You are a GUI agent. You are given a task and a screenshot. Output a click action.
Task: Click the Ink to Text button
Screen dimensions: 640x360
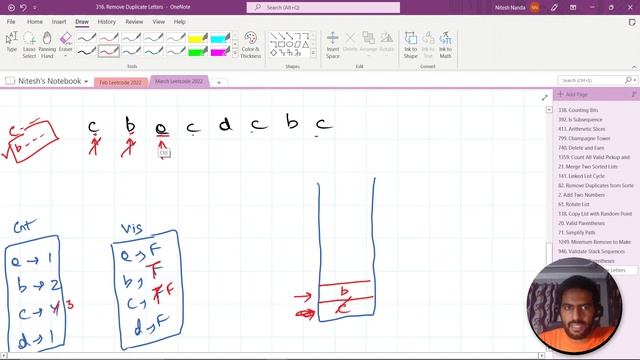(428, 45)
